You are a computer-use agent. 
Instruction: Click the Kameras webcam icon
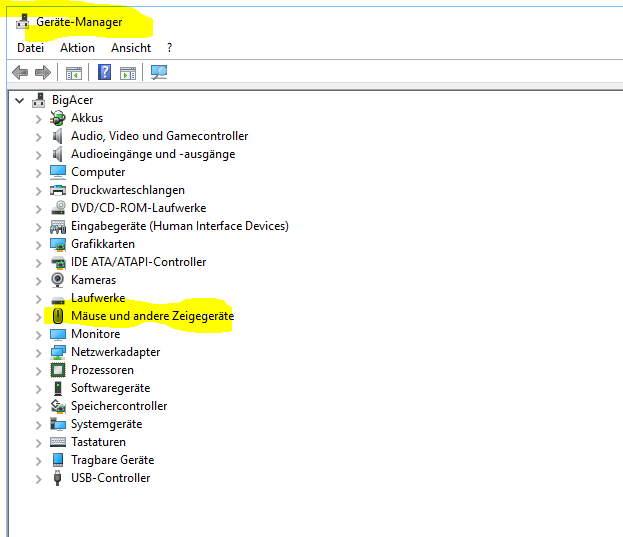point(58,280)
